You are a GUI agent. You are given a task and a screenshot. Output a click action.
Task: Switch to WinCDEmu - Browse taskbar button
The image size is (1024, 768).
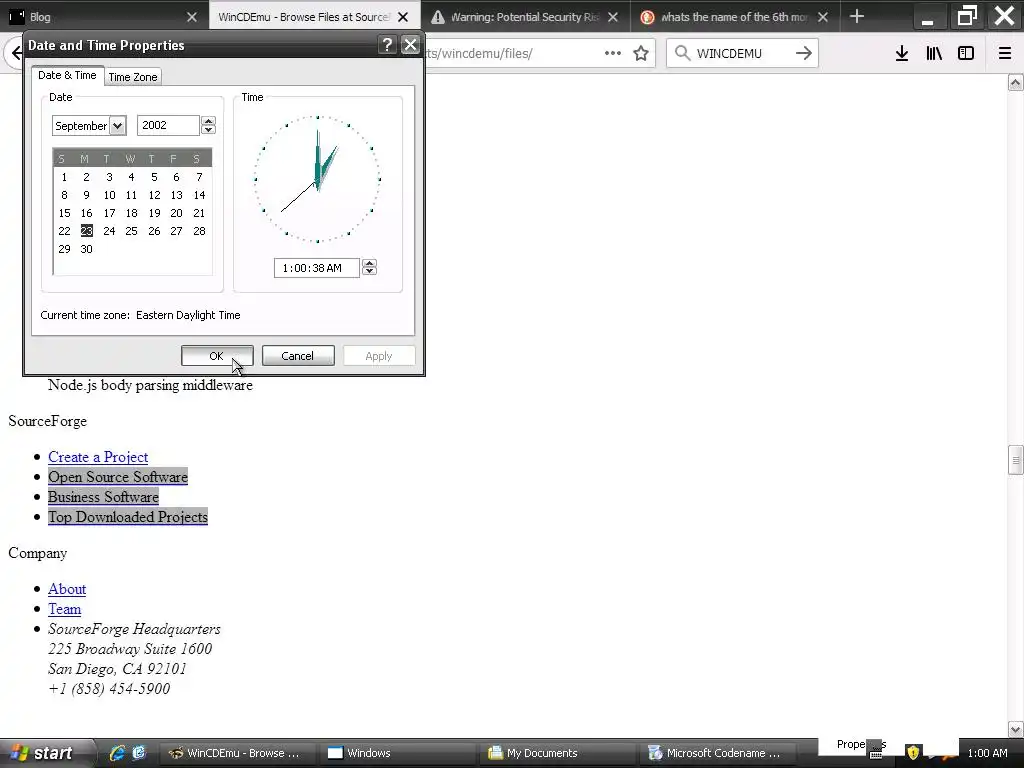(x=236, y=753)
